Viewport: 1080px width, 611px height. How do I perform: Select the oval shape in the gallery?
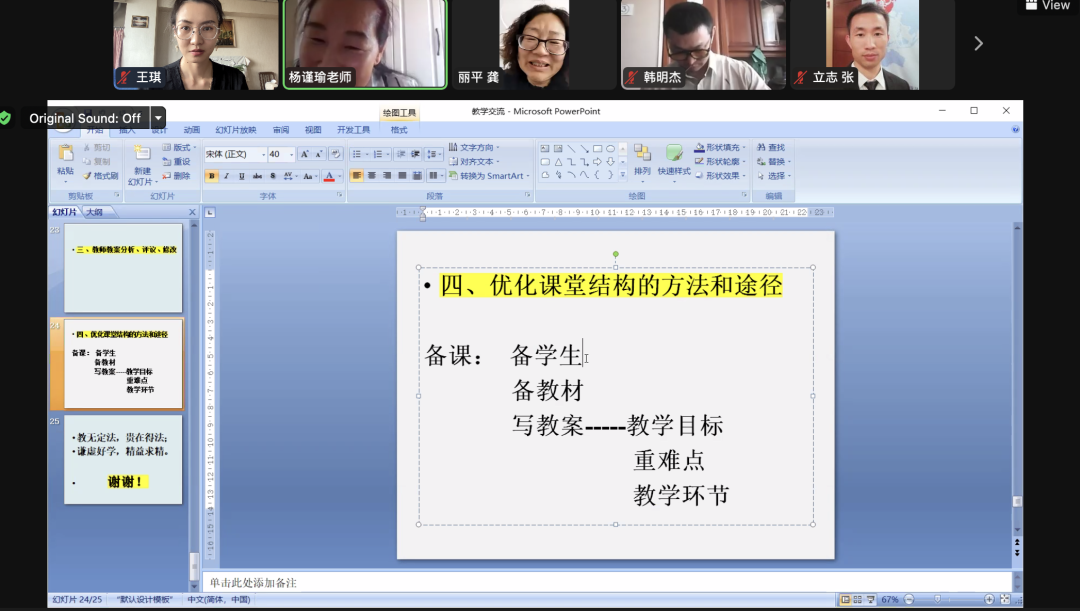[610, 148]
